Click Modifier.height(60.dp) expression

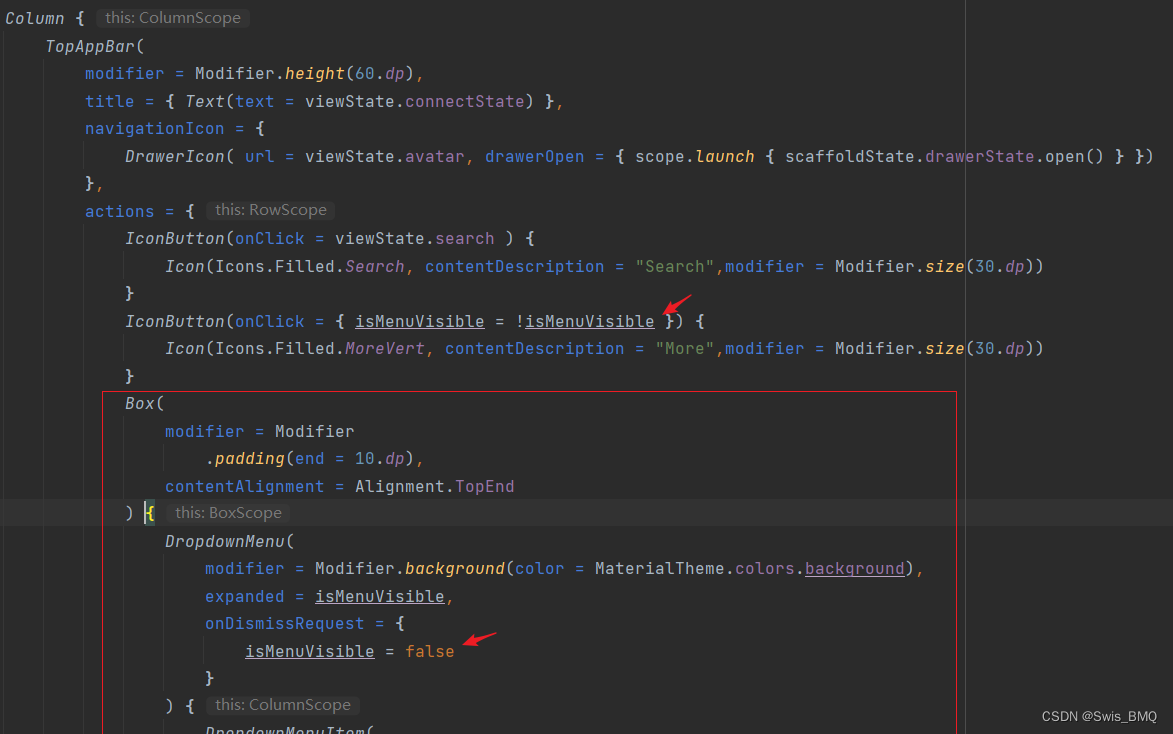coord(306,73)
